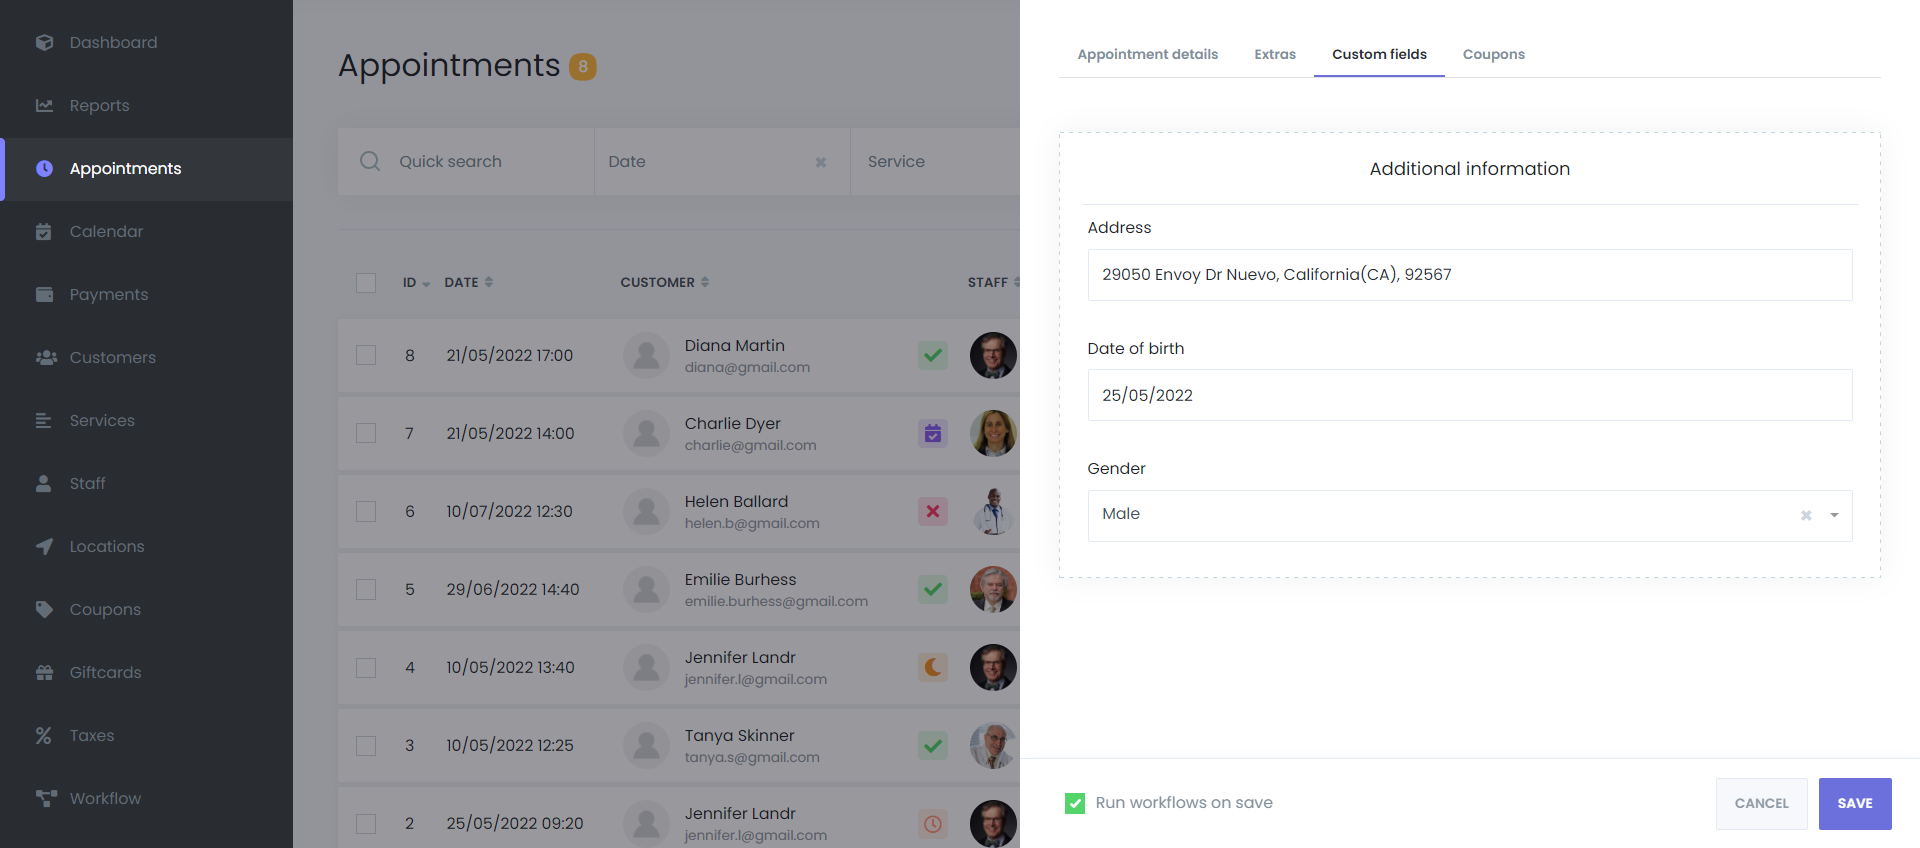This screenshot has height=848, width=1920.
Task: Open the Dashboard sidebar icon
Action: point(44,42)
